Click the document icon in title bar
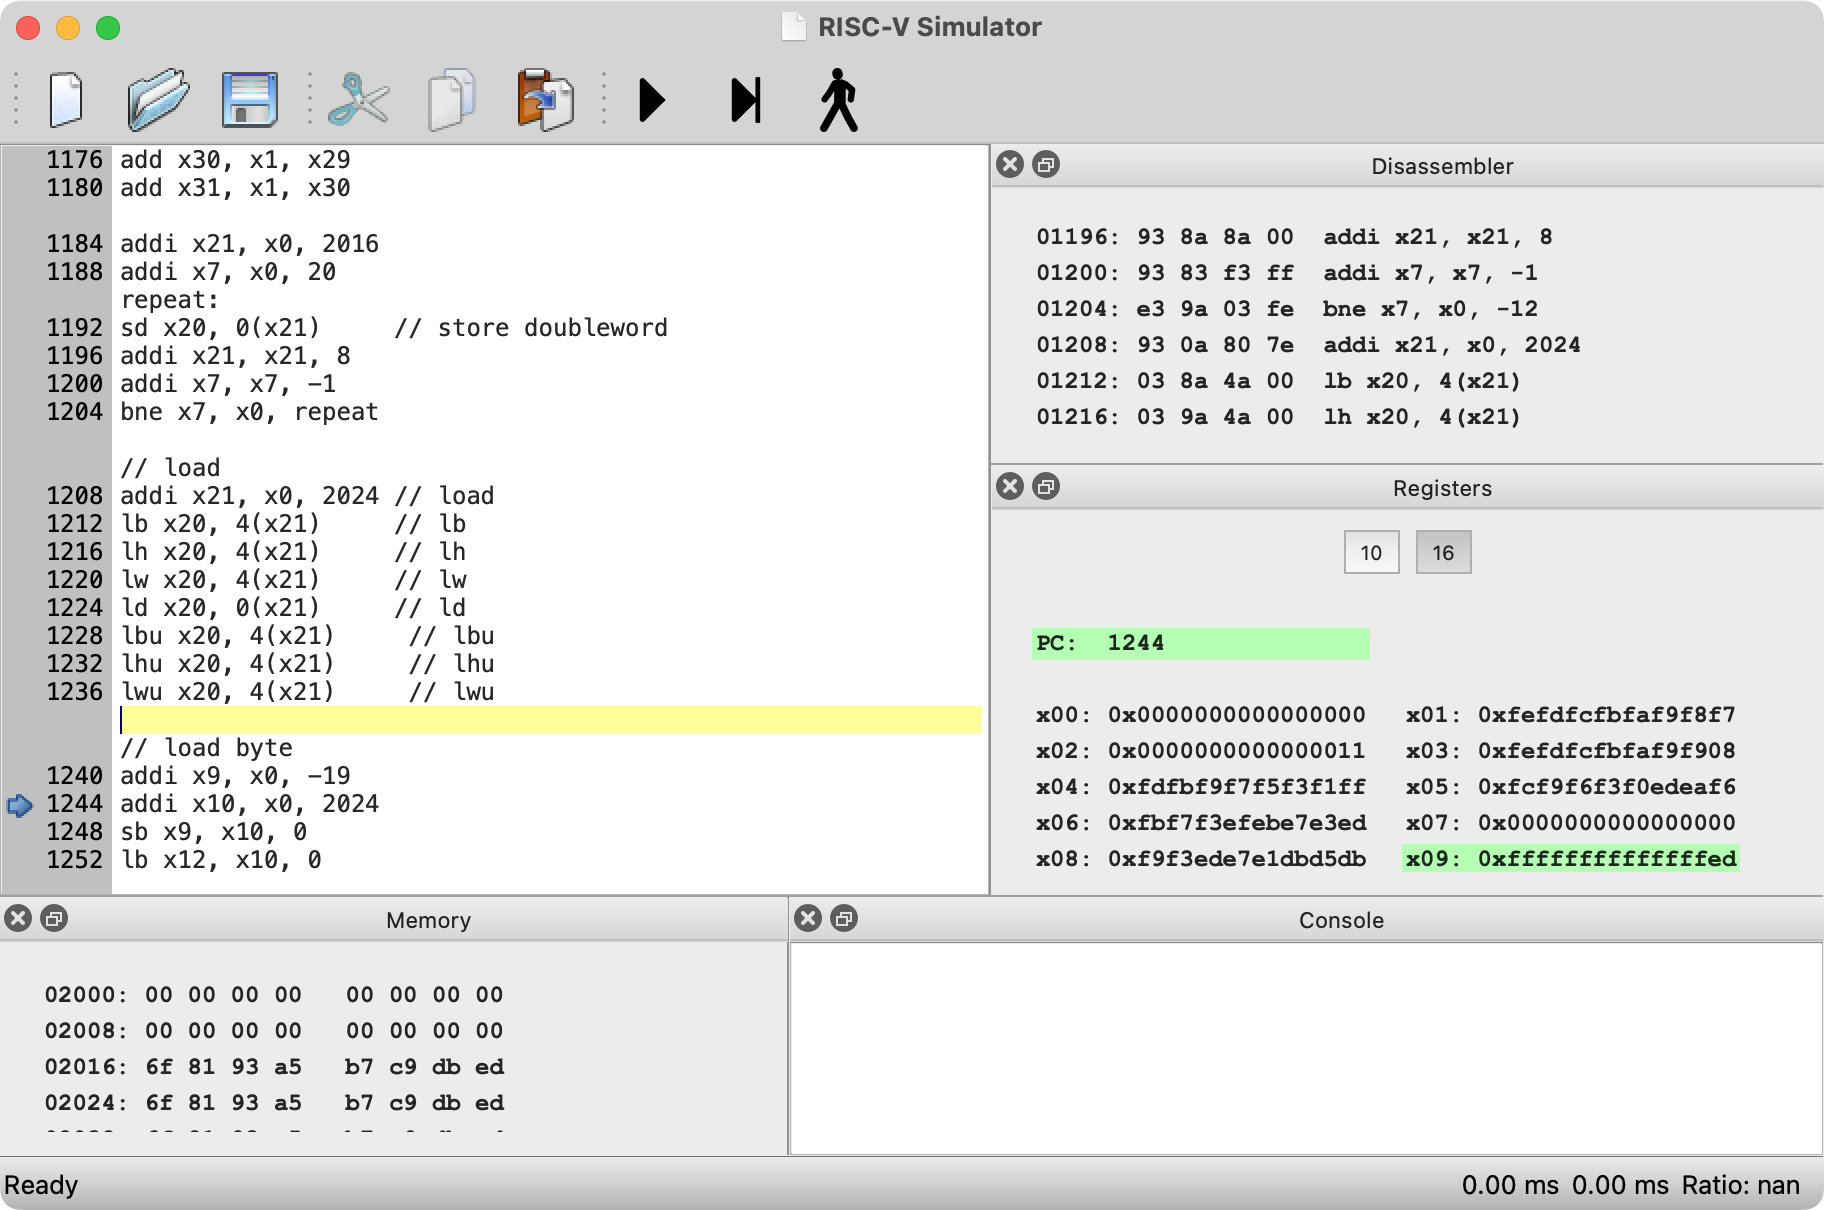The width and height of the screenshot is (1824, 1210). 793,26
